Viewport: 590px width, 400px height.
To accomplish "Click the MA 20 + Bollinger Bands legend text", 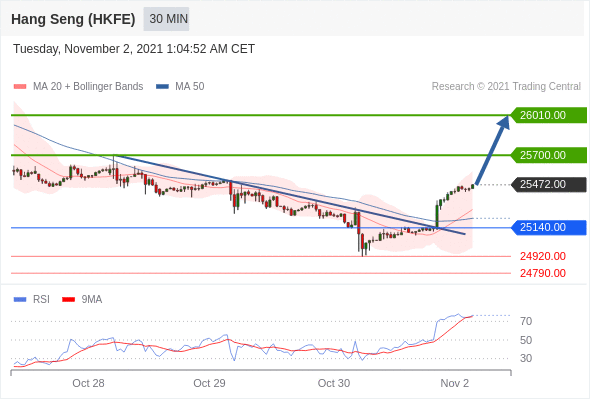I will pyautogui.click(x=88, y=87).
